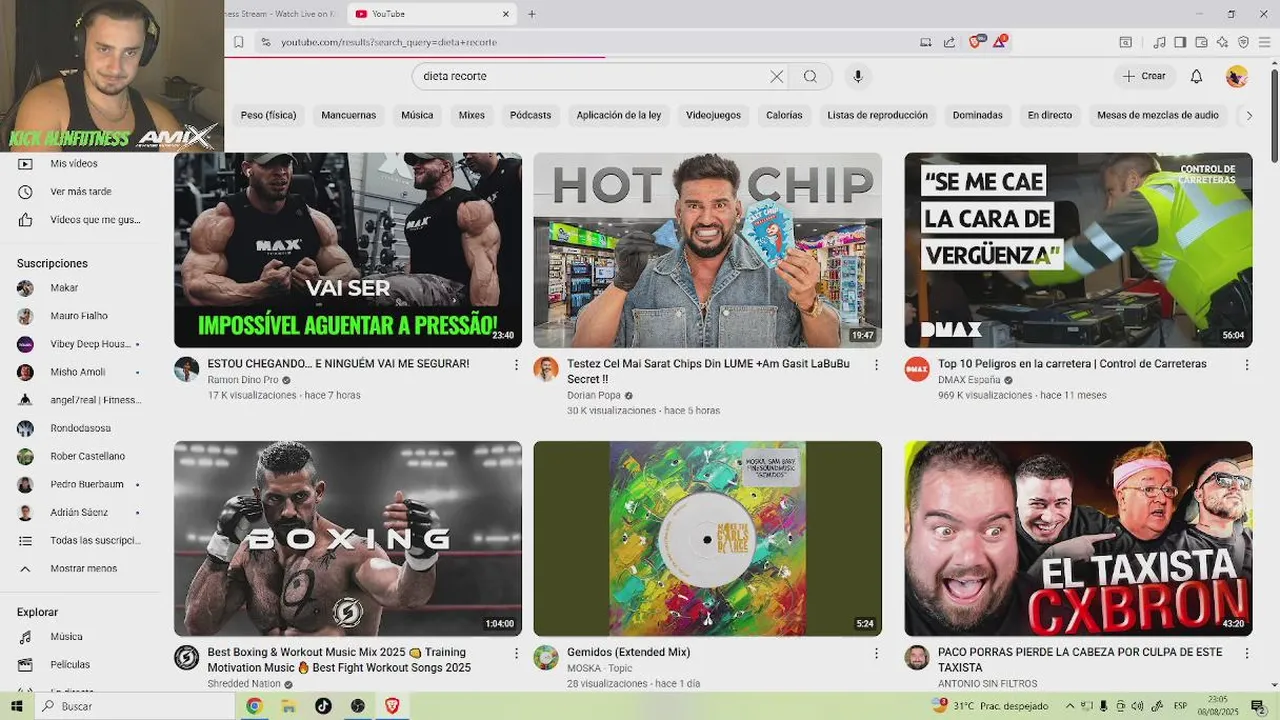Open options menu for 'PACO PORRAS' video

click(1246, 653)
